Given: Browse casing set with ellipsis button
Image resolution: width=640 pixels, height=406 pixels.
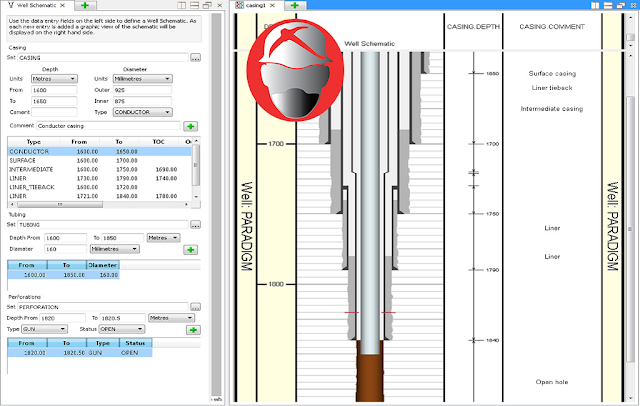Looking at the screenshot, I should (196, 58).
